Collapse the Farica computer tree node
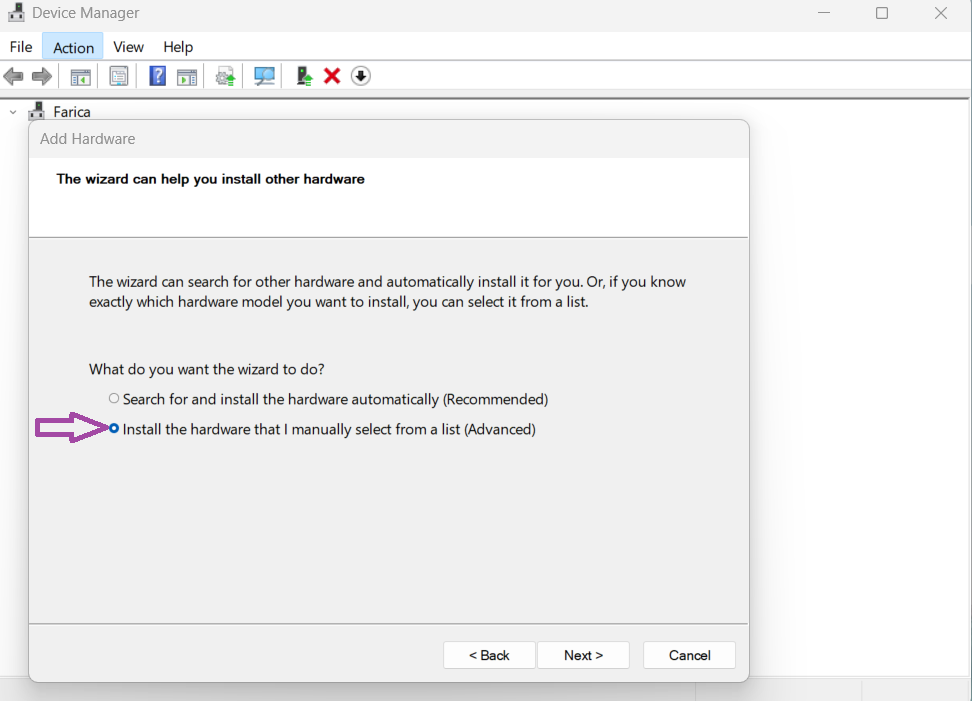The height and width of the screenshot is (701, 972). pos(13,112)
